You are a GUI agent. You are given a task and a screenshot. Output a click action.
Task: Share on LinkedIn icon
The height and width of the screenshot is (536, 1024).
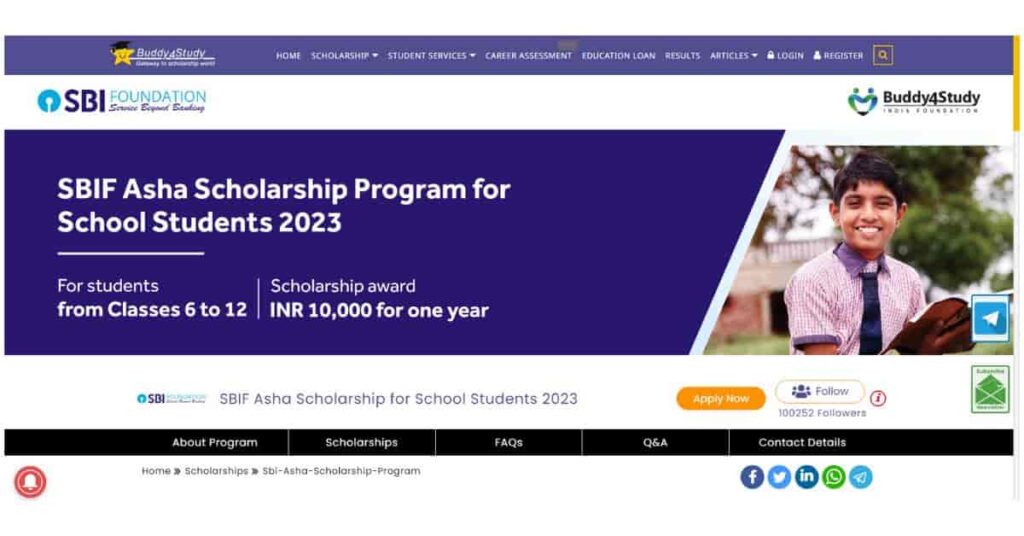click(807, 477)
